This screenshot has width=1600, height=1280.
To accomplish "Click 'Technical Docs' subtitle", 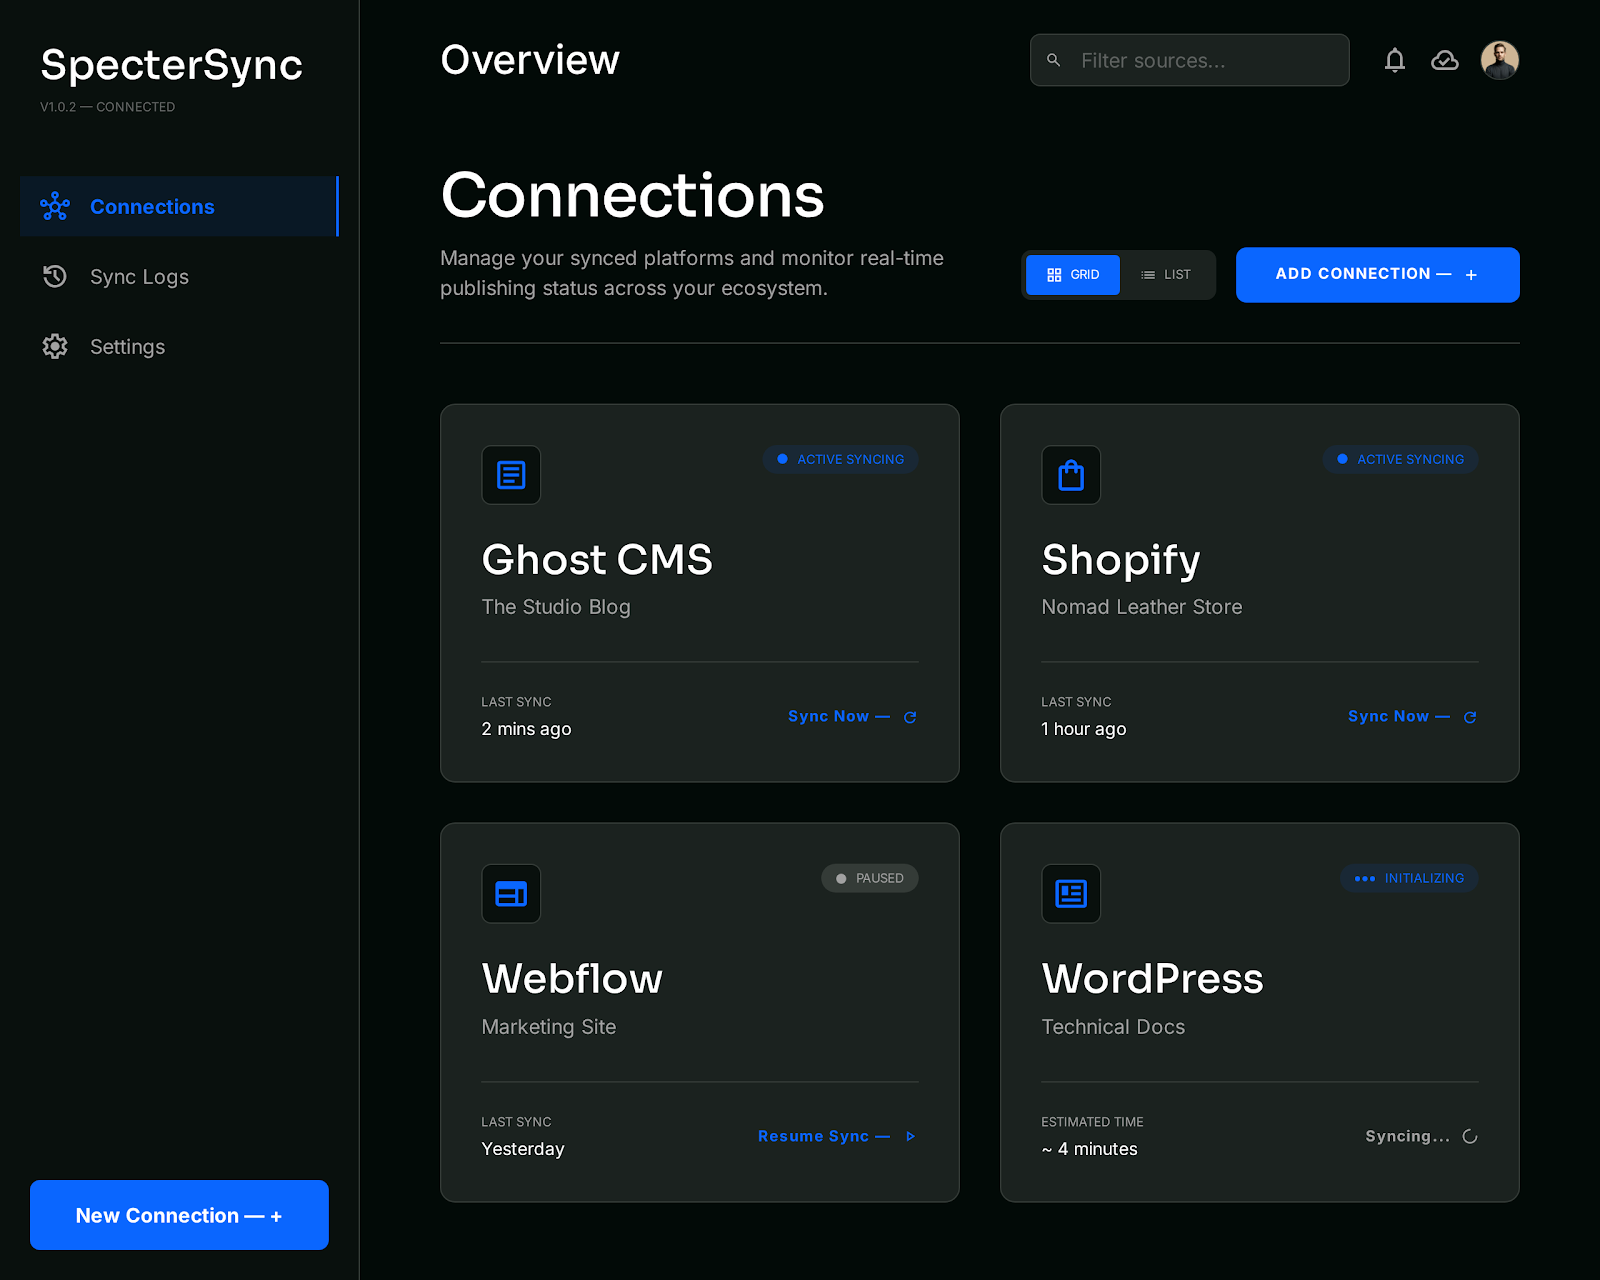I will 1113,1027.
